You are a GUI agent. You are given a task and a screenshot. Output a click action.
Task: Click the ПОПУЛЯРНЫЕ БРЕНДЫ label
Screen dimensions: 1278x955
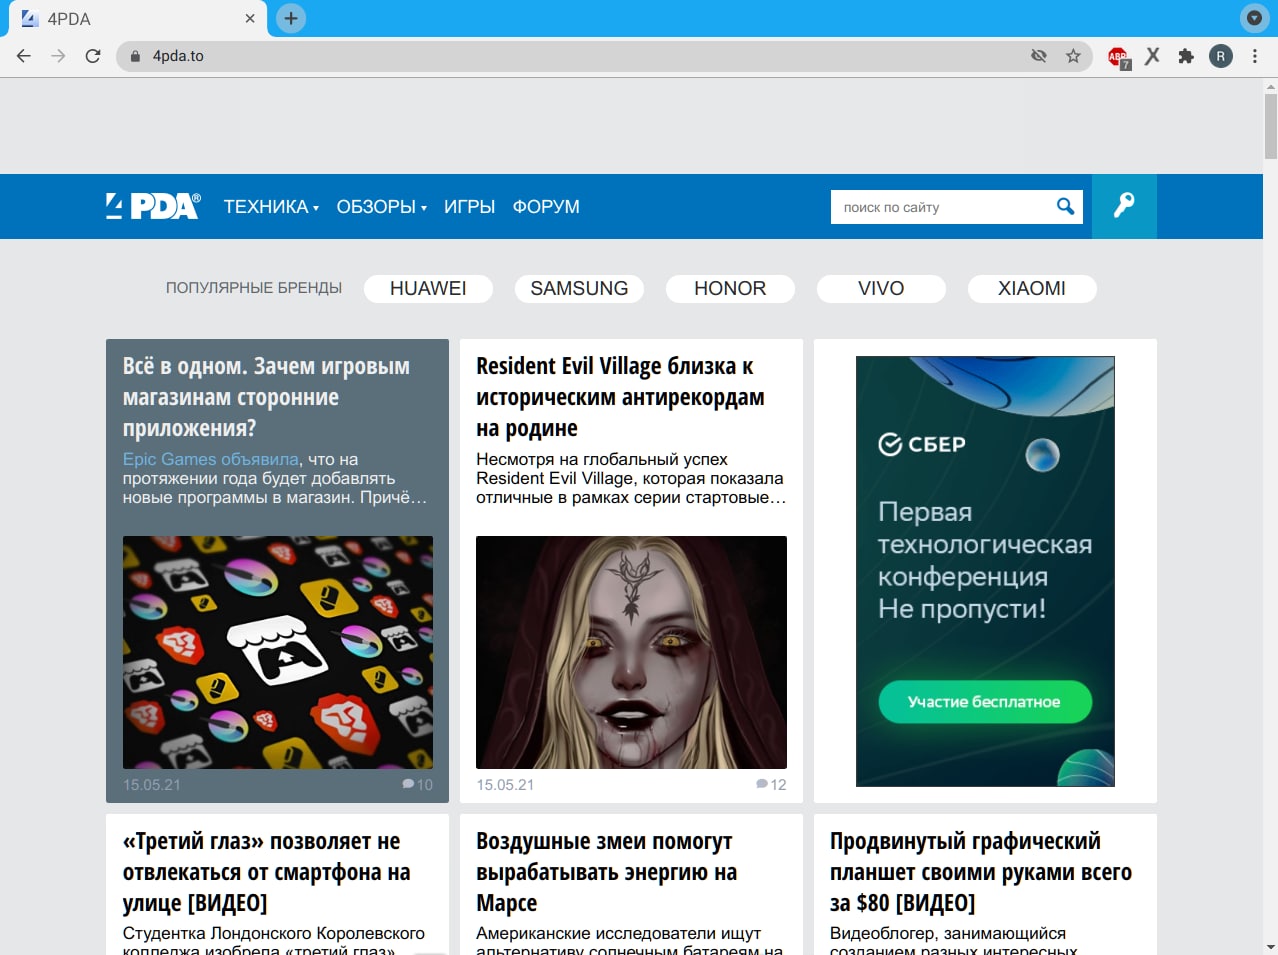[x=254, y=288]
